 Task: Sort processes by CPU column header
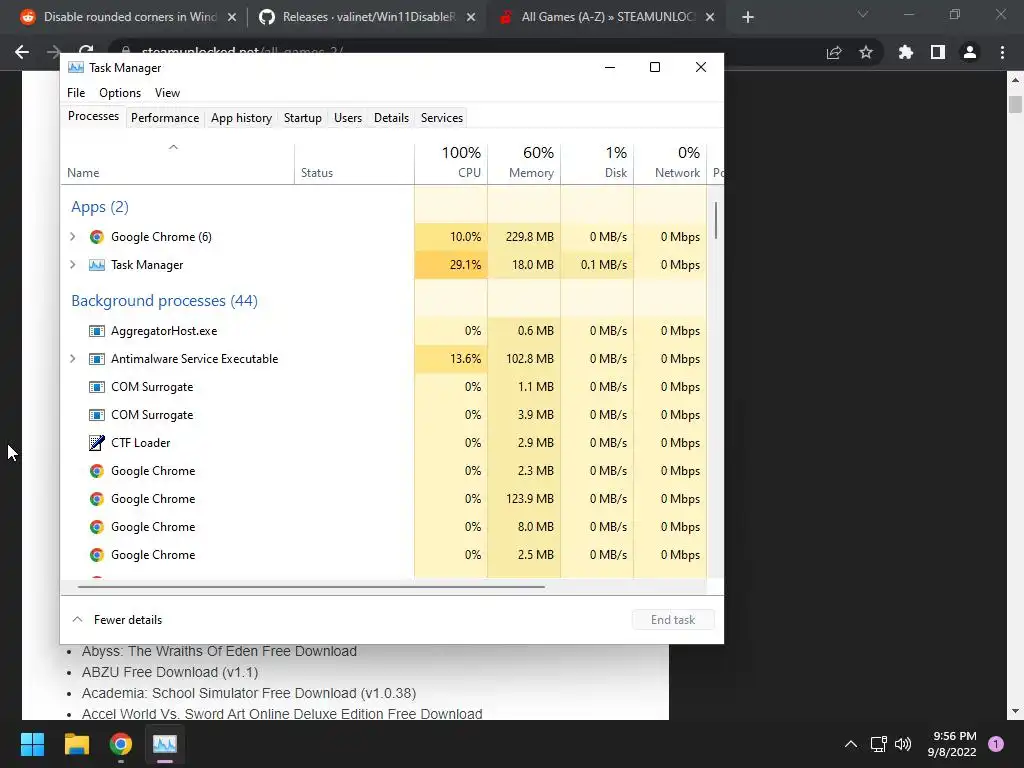pos(451,162)
